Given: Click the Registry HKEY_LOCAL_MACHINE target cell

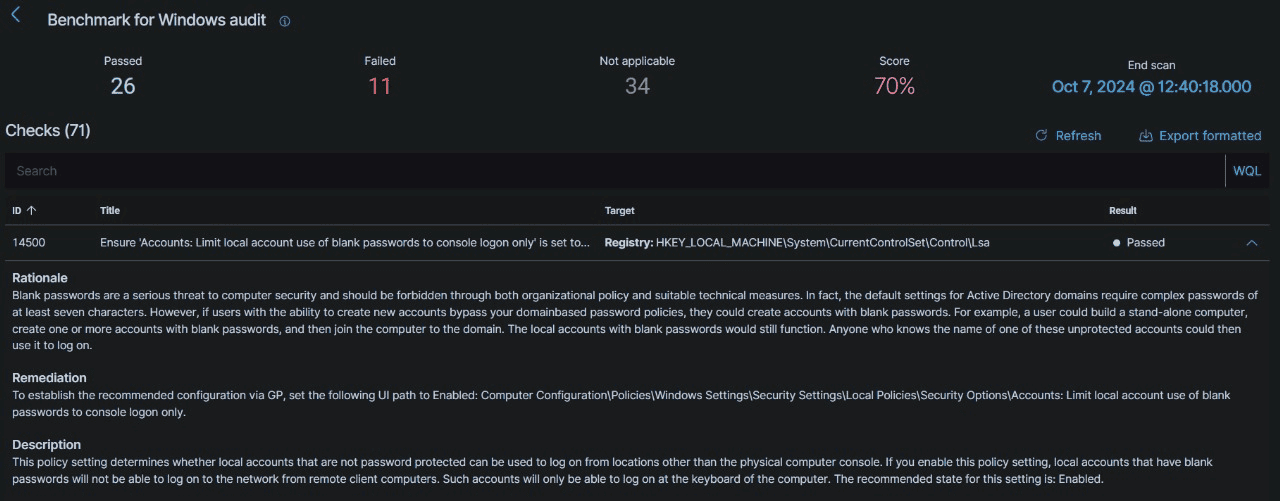Looking at the screenshot, I should pyautogui.click(x=797, y=242).
